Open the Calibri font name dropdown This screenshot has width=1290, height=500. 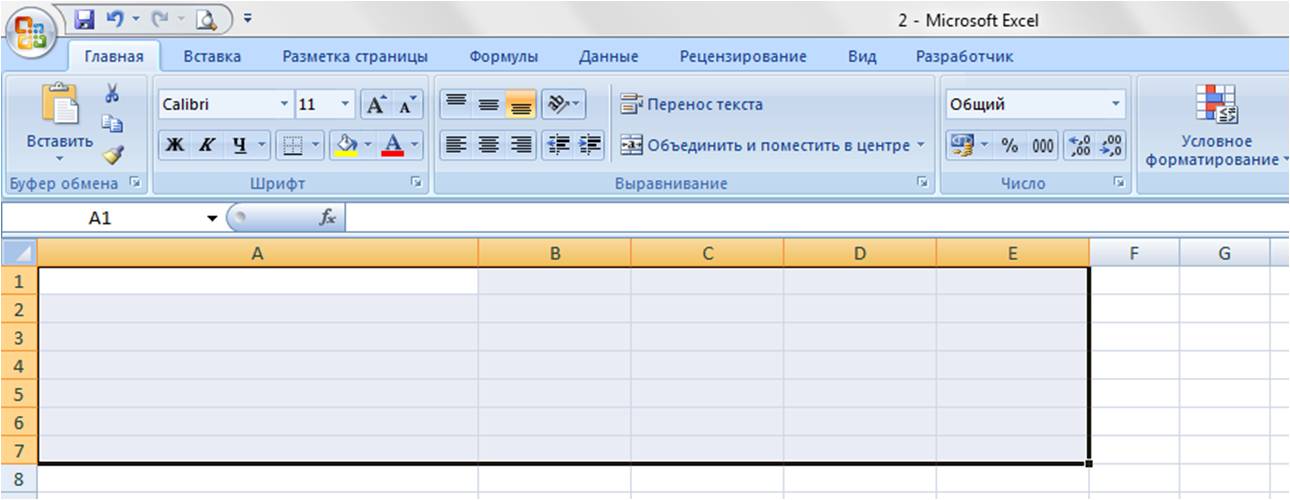pos(284,104)
